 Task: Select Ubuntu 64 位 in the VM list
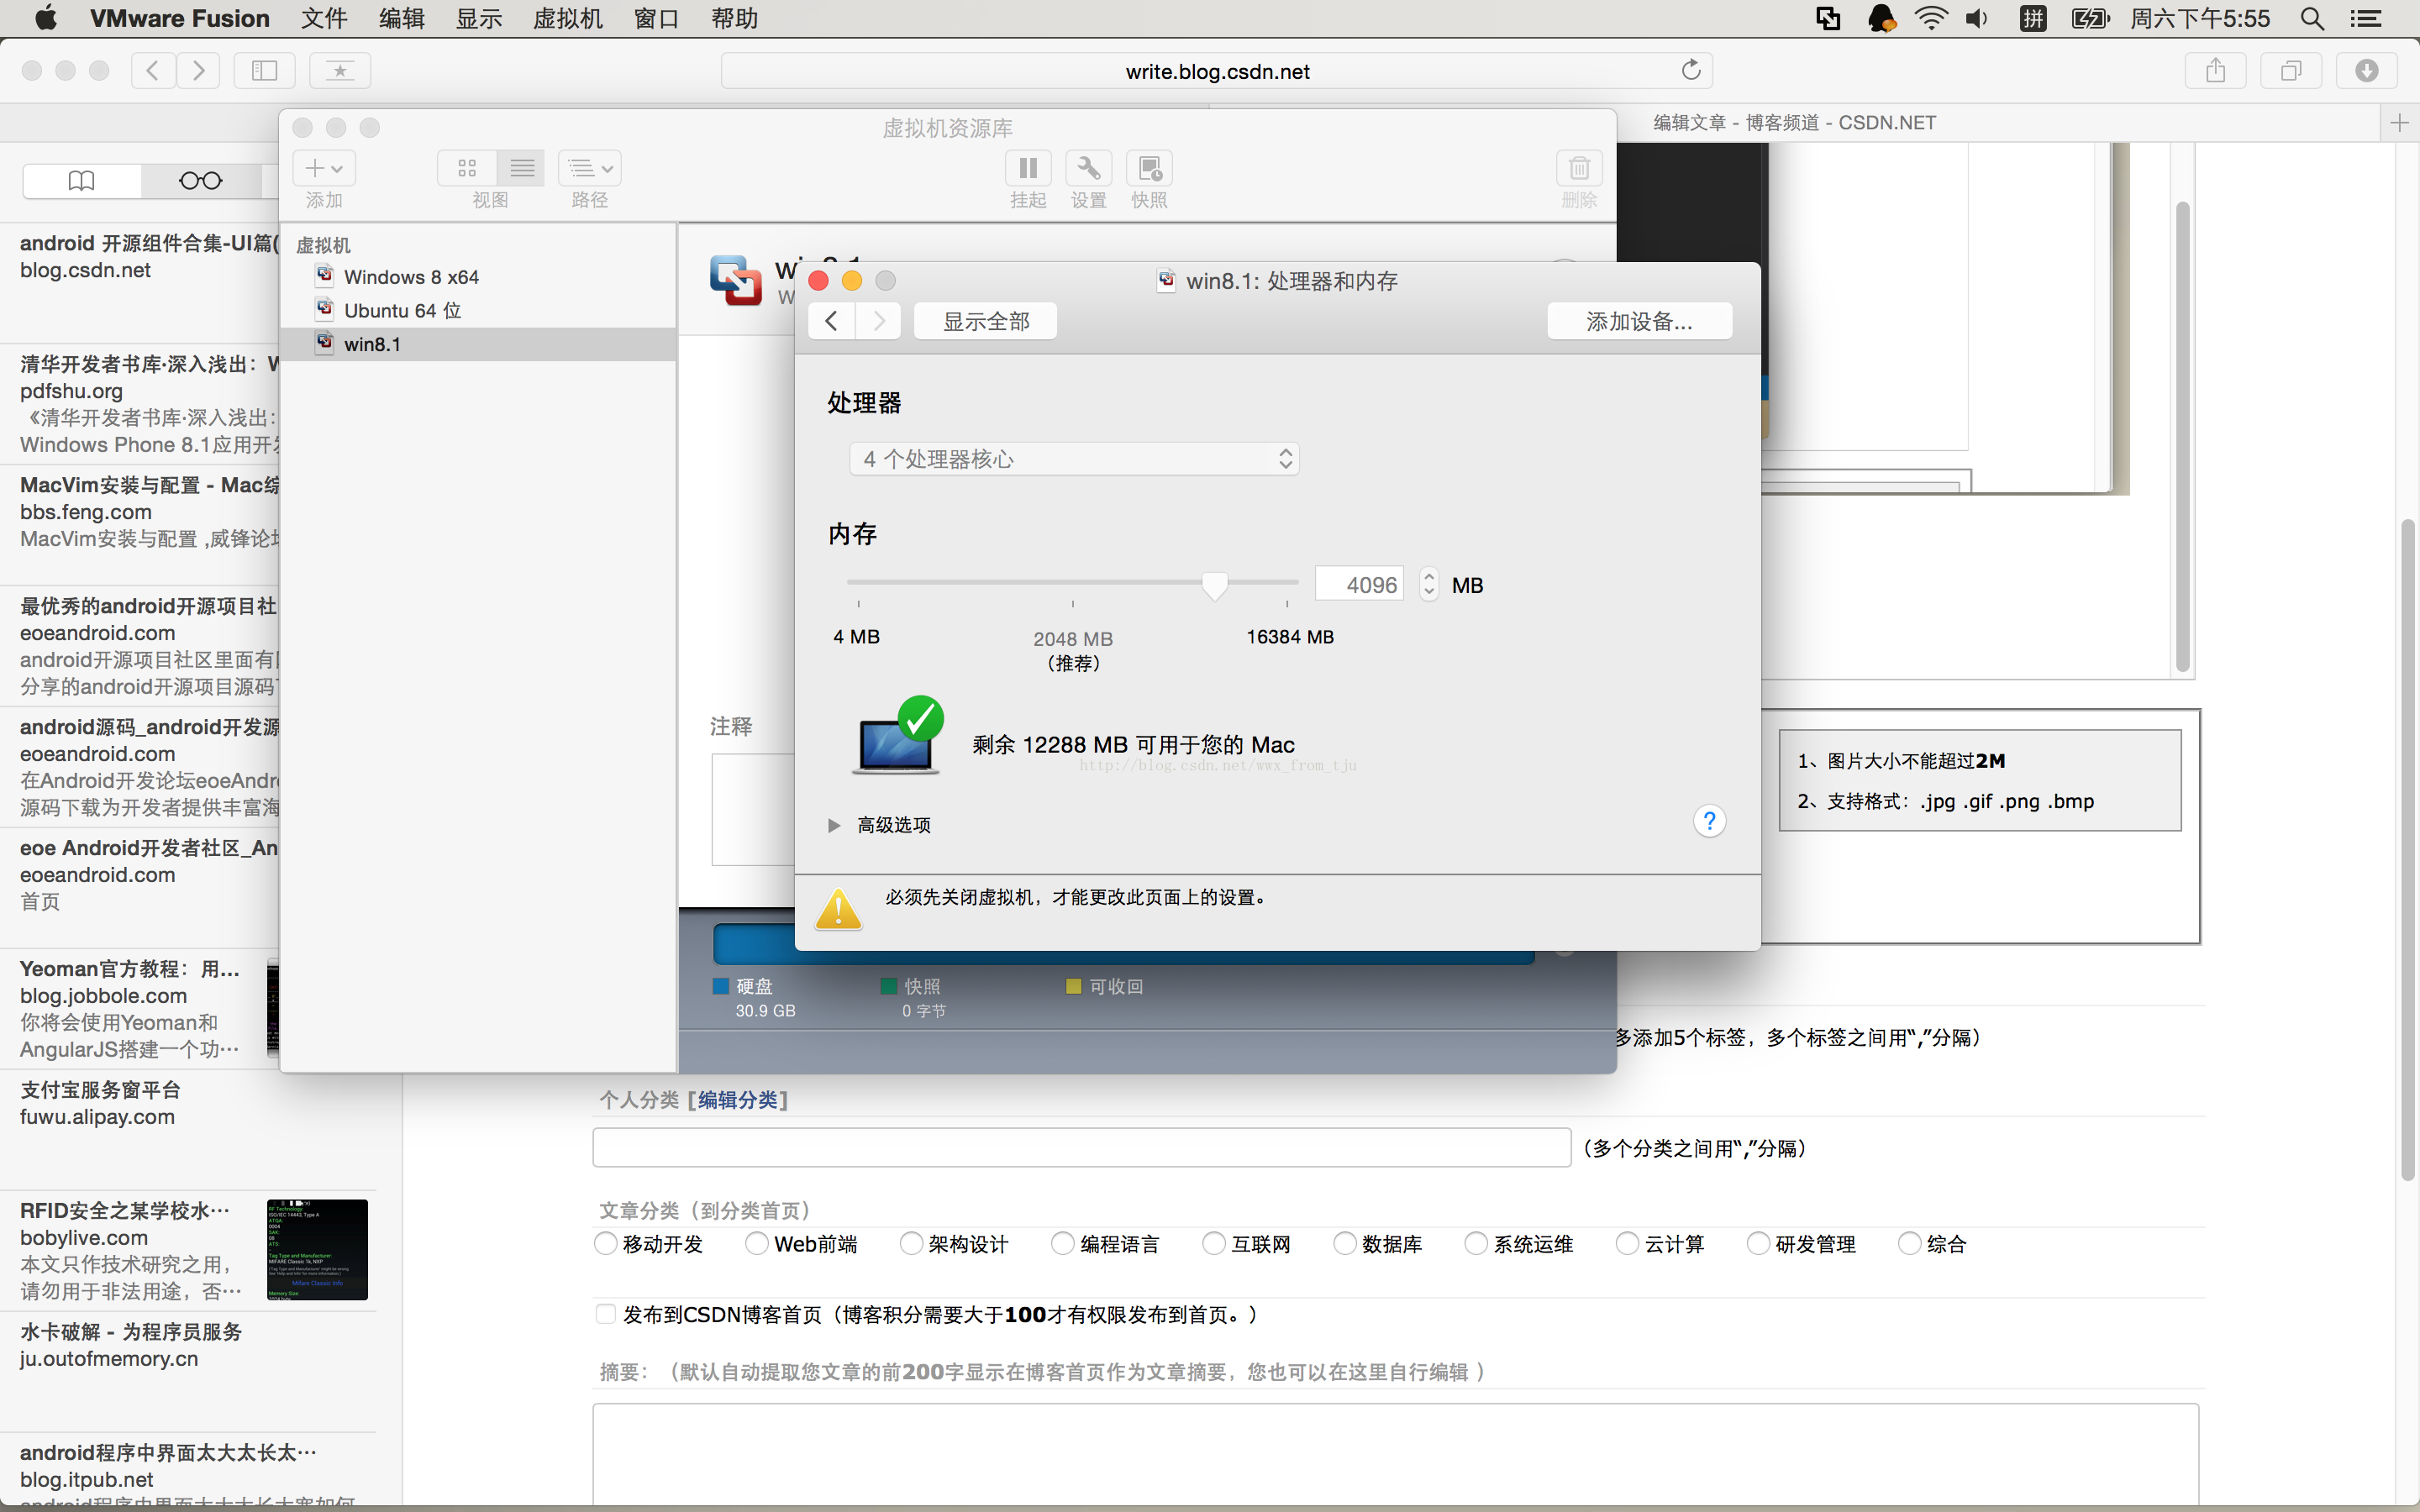478,310
